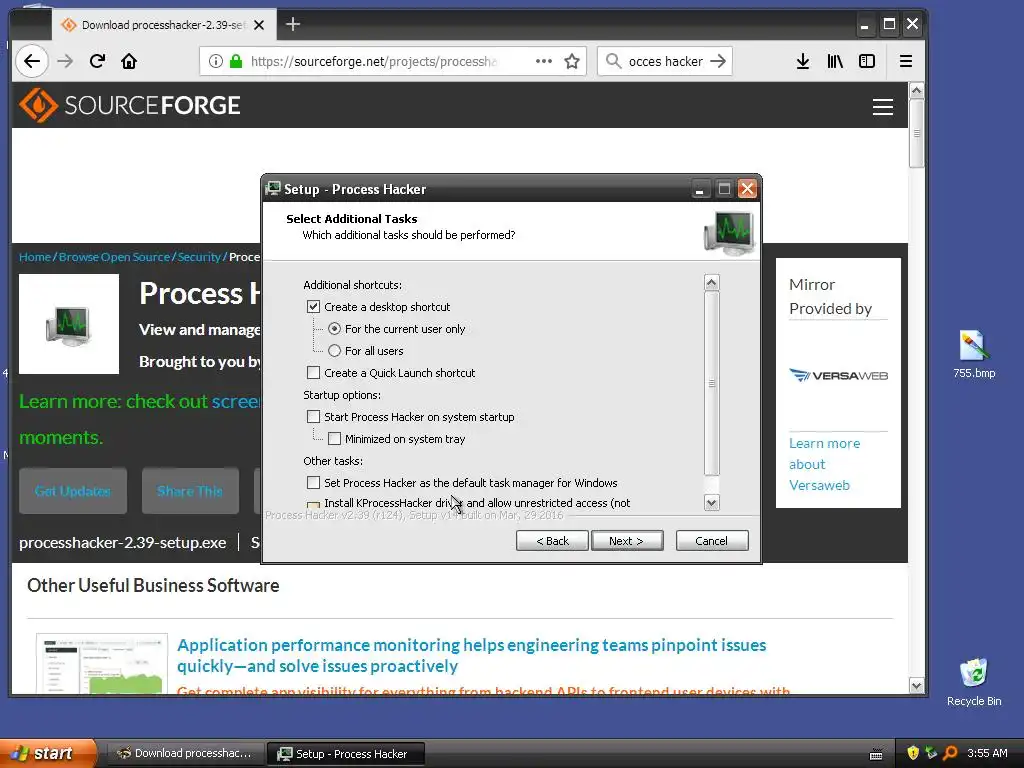
Task: Click the browser page scroll up arrow
Action: 916,90
